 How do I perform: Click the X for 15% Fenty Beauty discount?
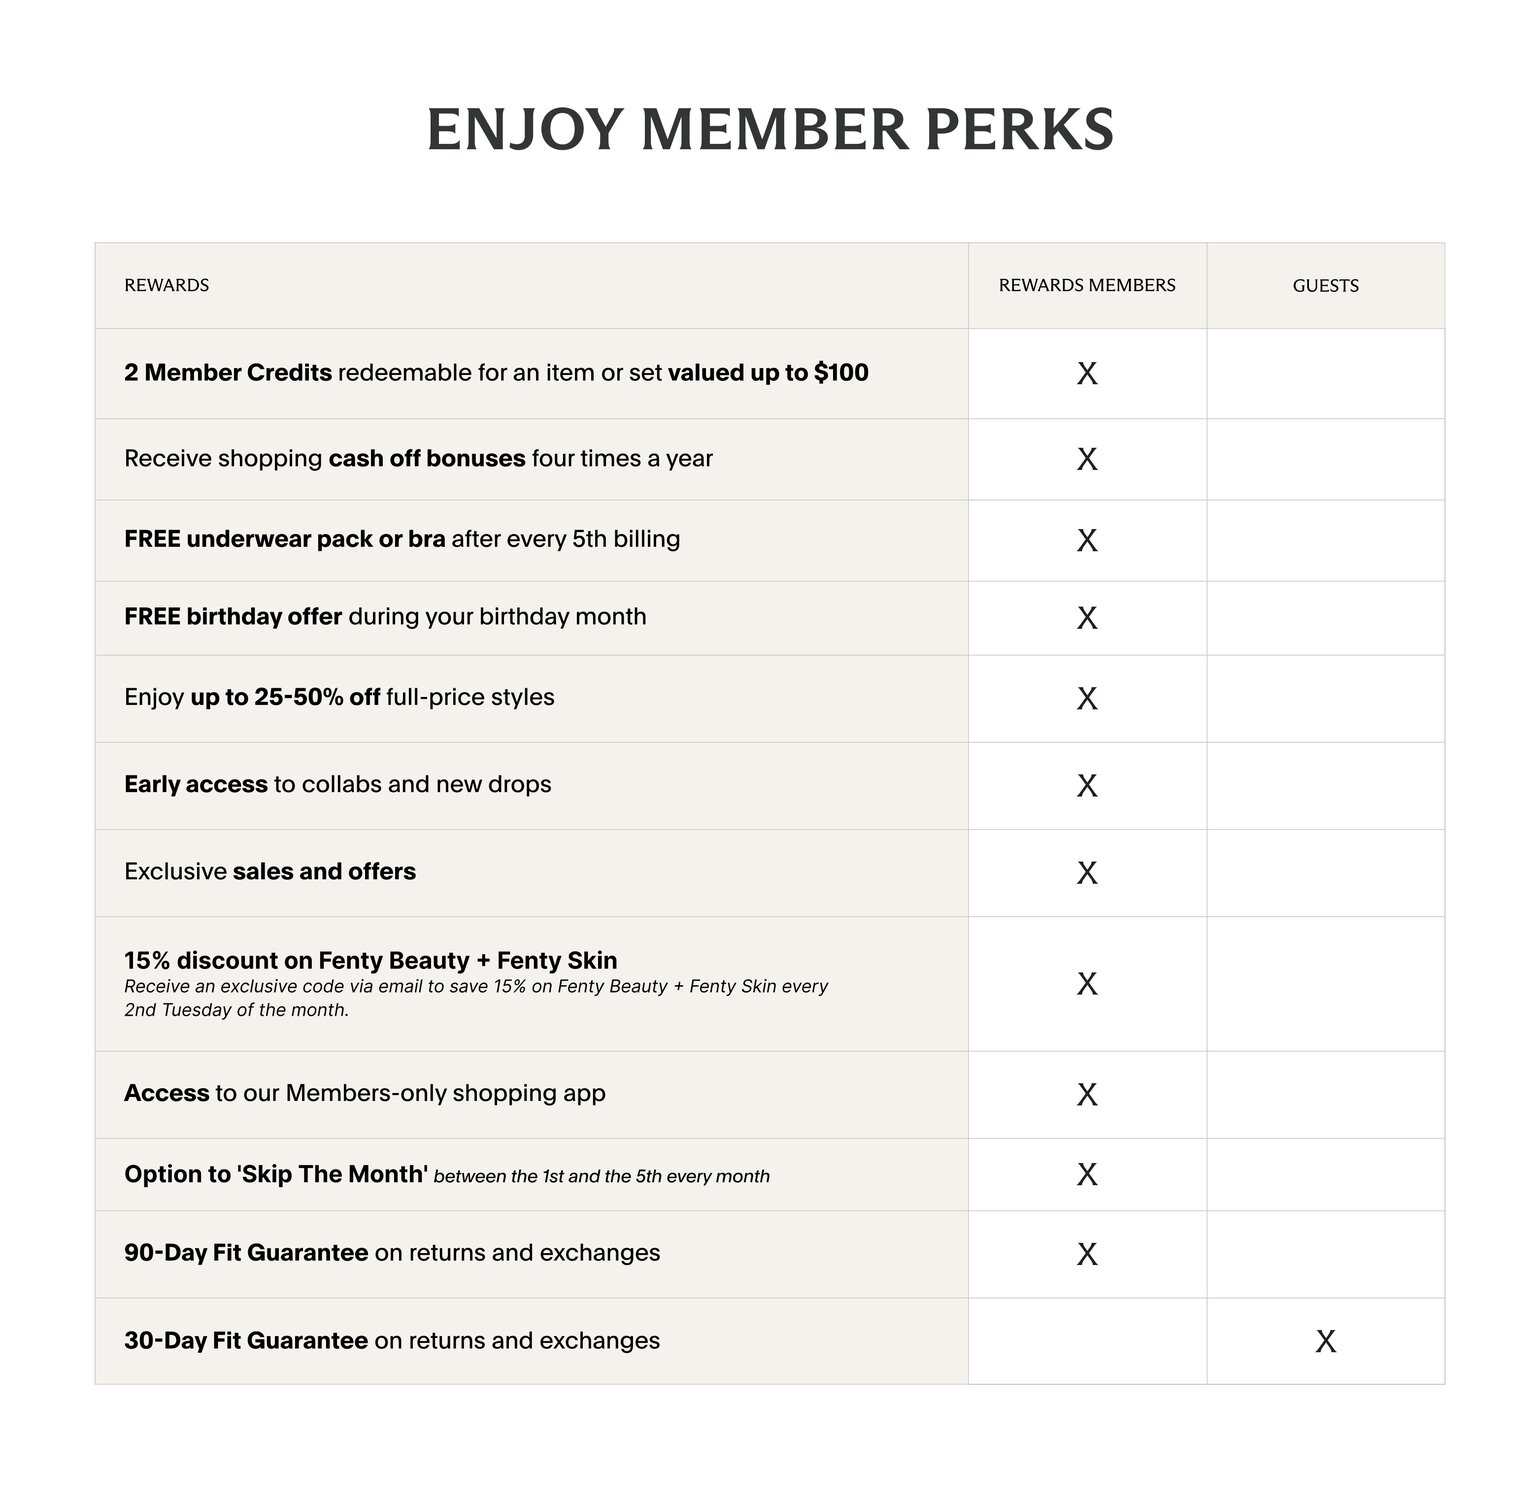tap(1087, 984)
